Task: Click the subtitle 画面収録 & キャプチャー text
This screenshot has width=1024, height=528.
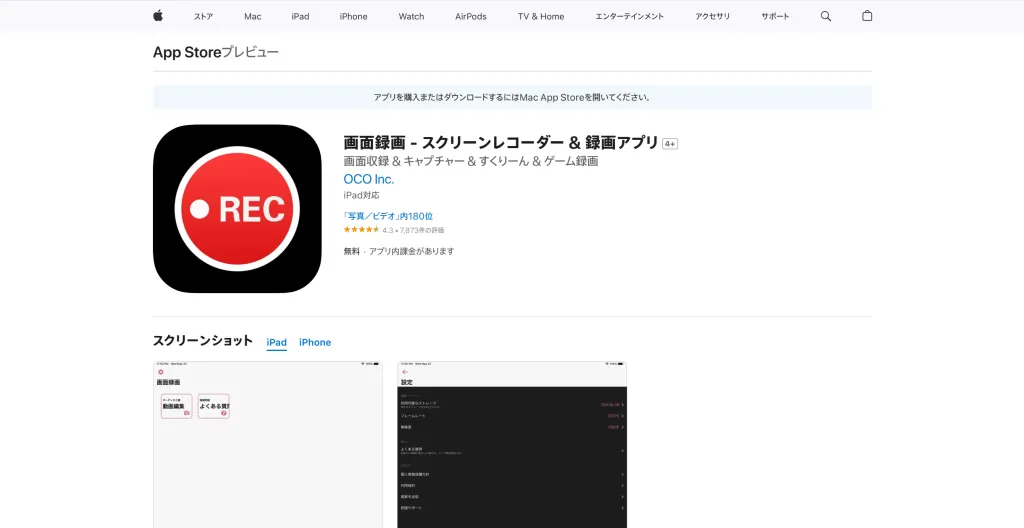Action: click(x=471, y=161)
